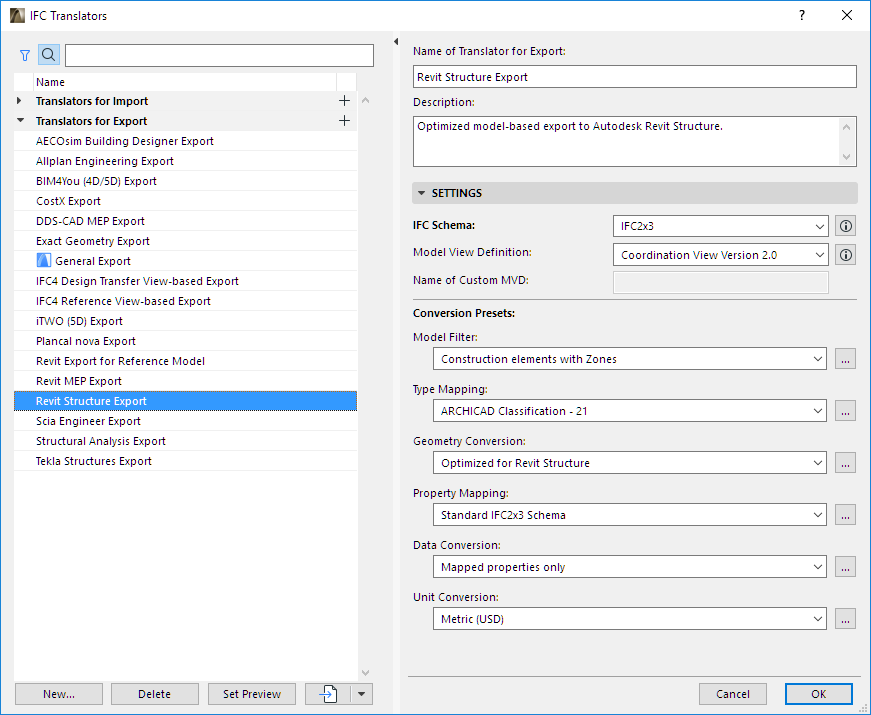Select Tekla Structures Export translator
Image resolution: width=871 pixels, height=715 pixels.
click(94, 461)
